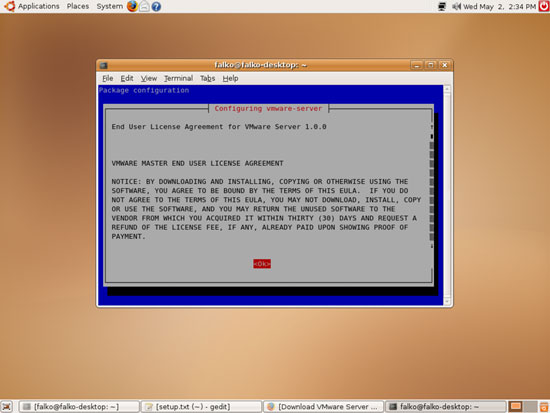Open the View menu in the terminal
This screenshot has width=550, height=413.
click(x=149, y=78)
